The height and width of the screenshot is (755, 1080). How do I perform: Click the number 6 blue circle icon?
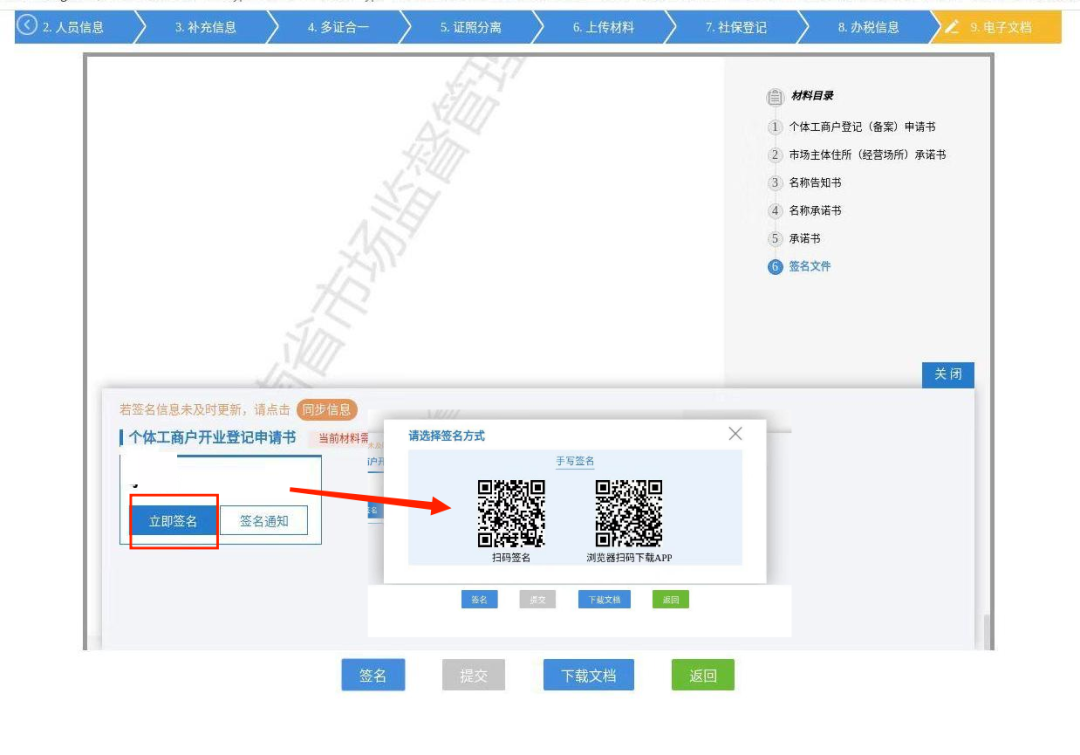[775, 267]
